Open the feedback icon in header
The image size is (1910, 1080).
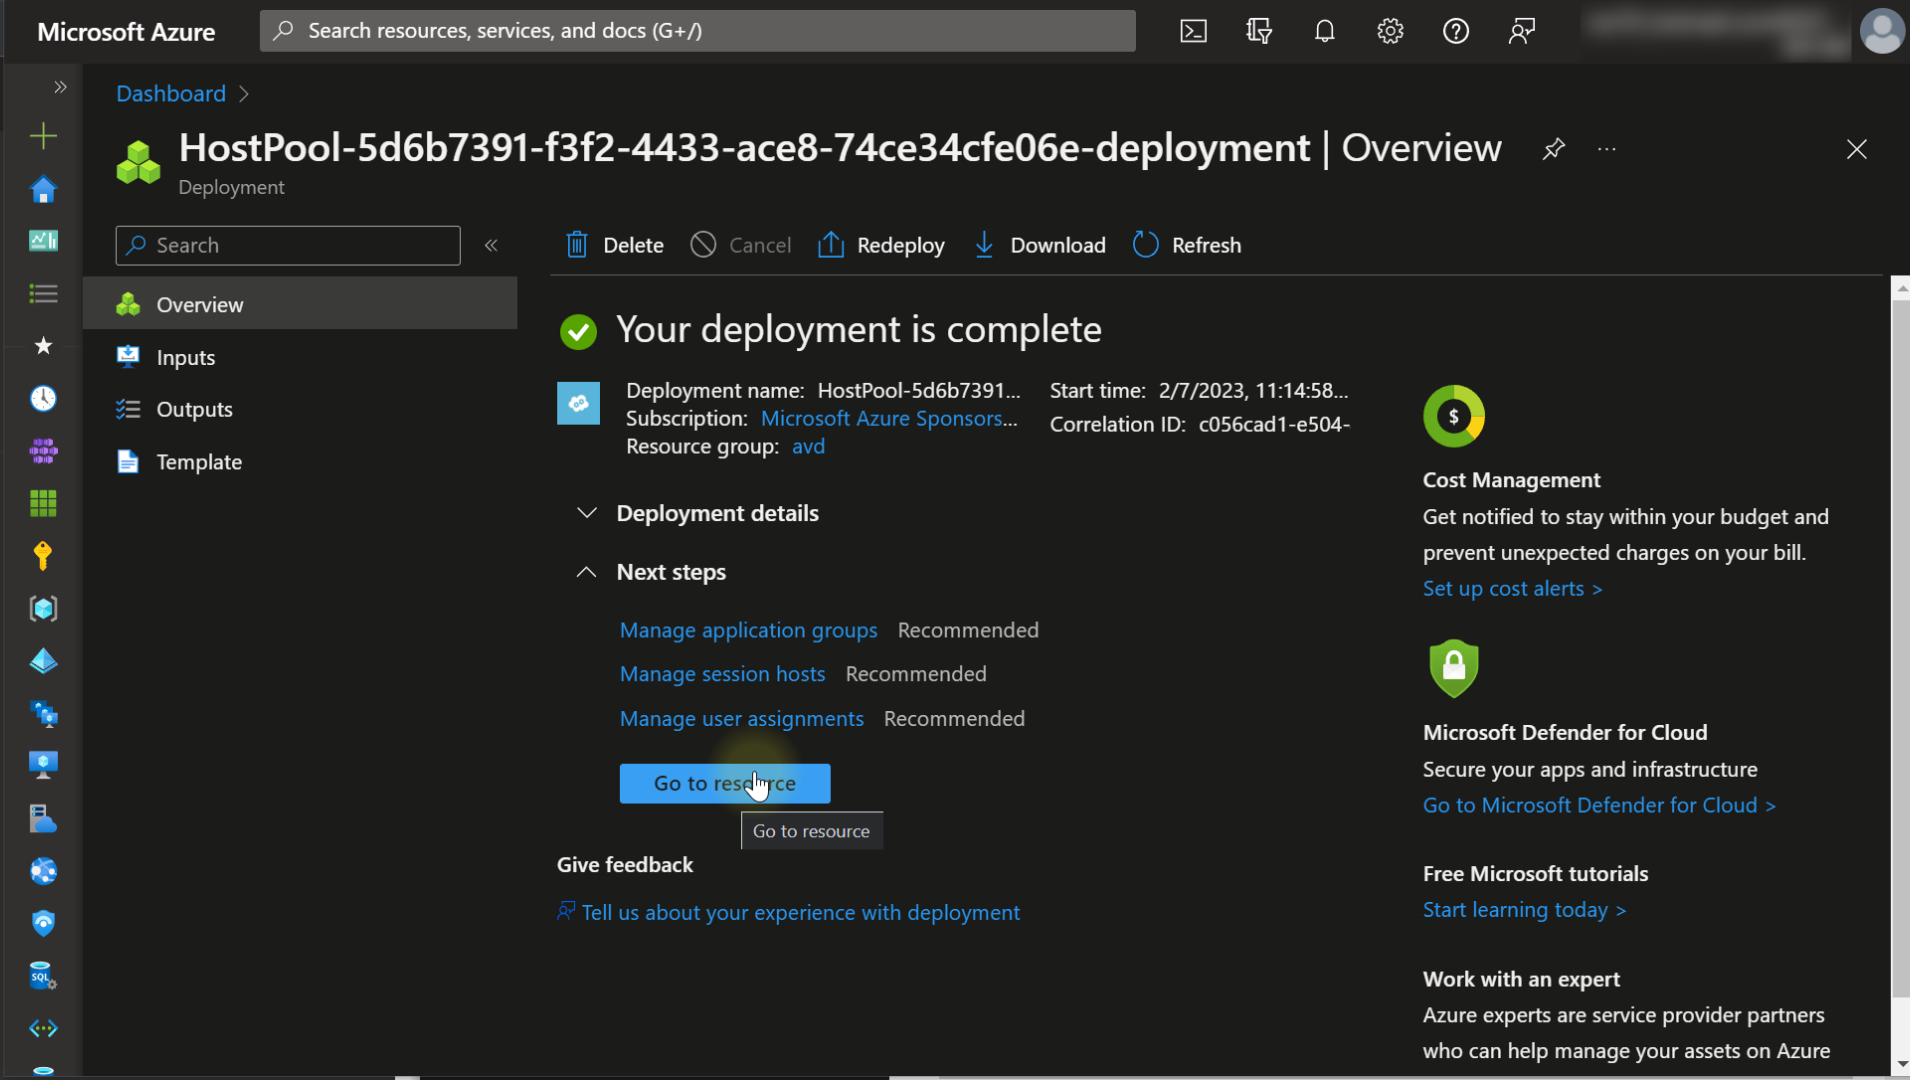[x=1521, y=31]
